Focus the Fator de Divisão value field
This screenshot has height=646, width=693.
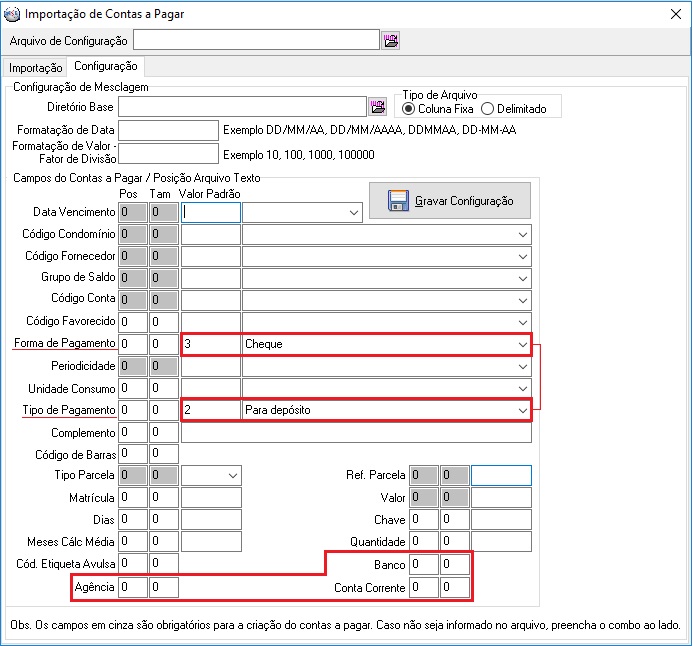167,153
